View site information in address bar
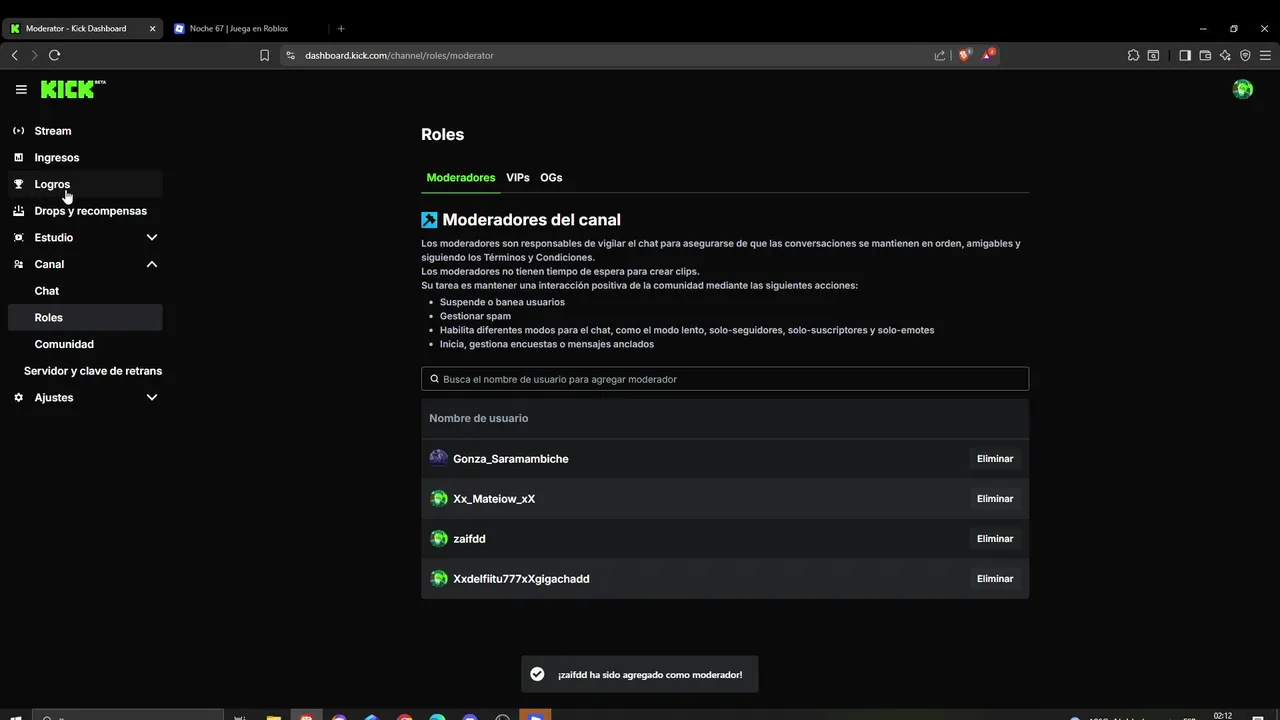Screen dimensions: 1280x720 coord(291,55)
